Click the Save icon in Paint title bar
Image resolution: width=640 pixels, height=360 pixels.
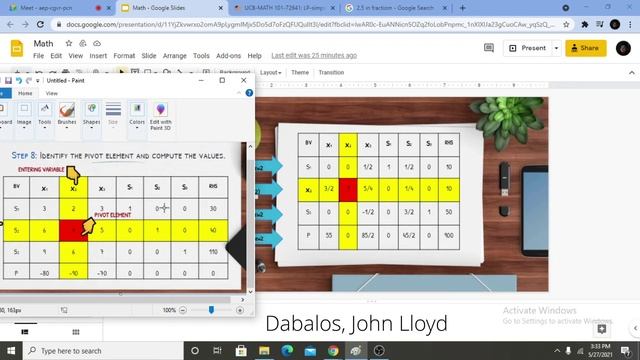click(x=8, y=80)
